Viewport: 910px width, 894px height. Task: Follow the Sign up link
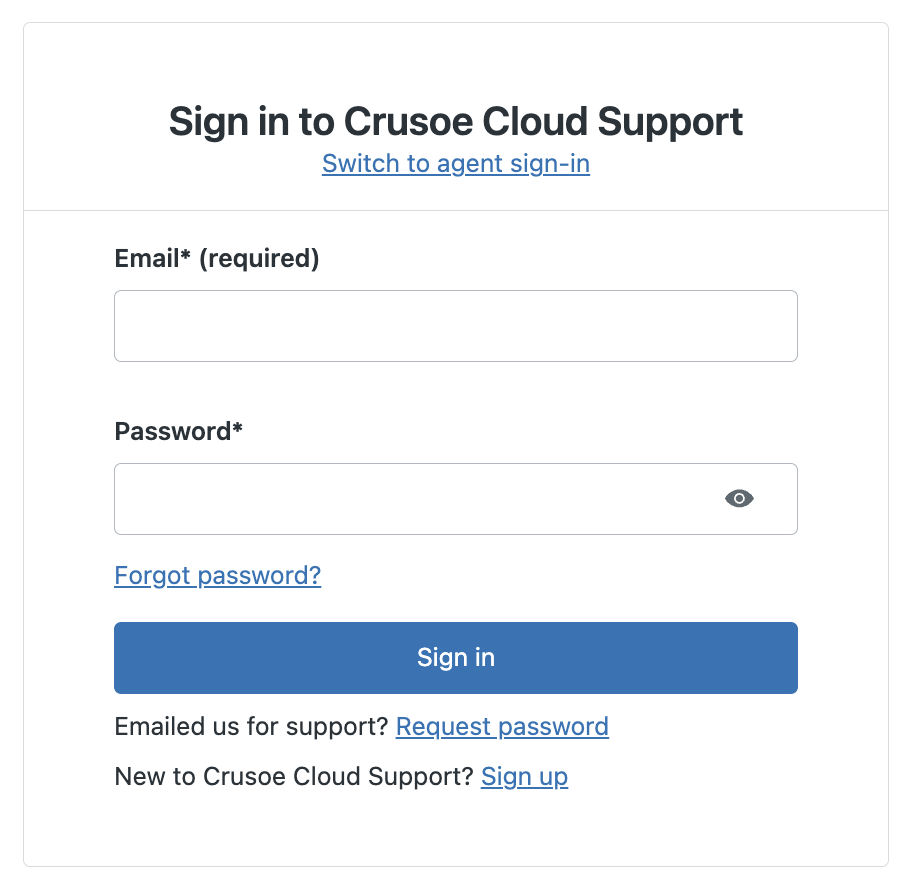pos(524,777)
